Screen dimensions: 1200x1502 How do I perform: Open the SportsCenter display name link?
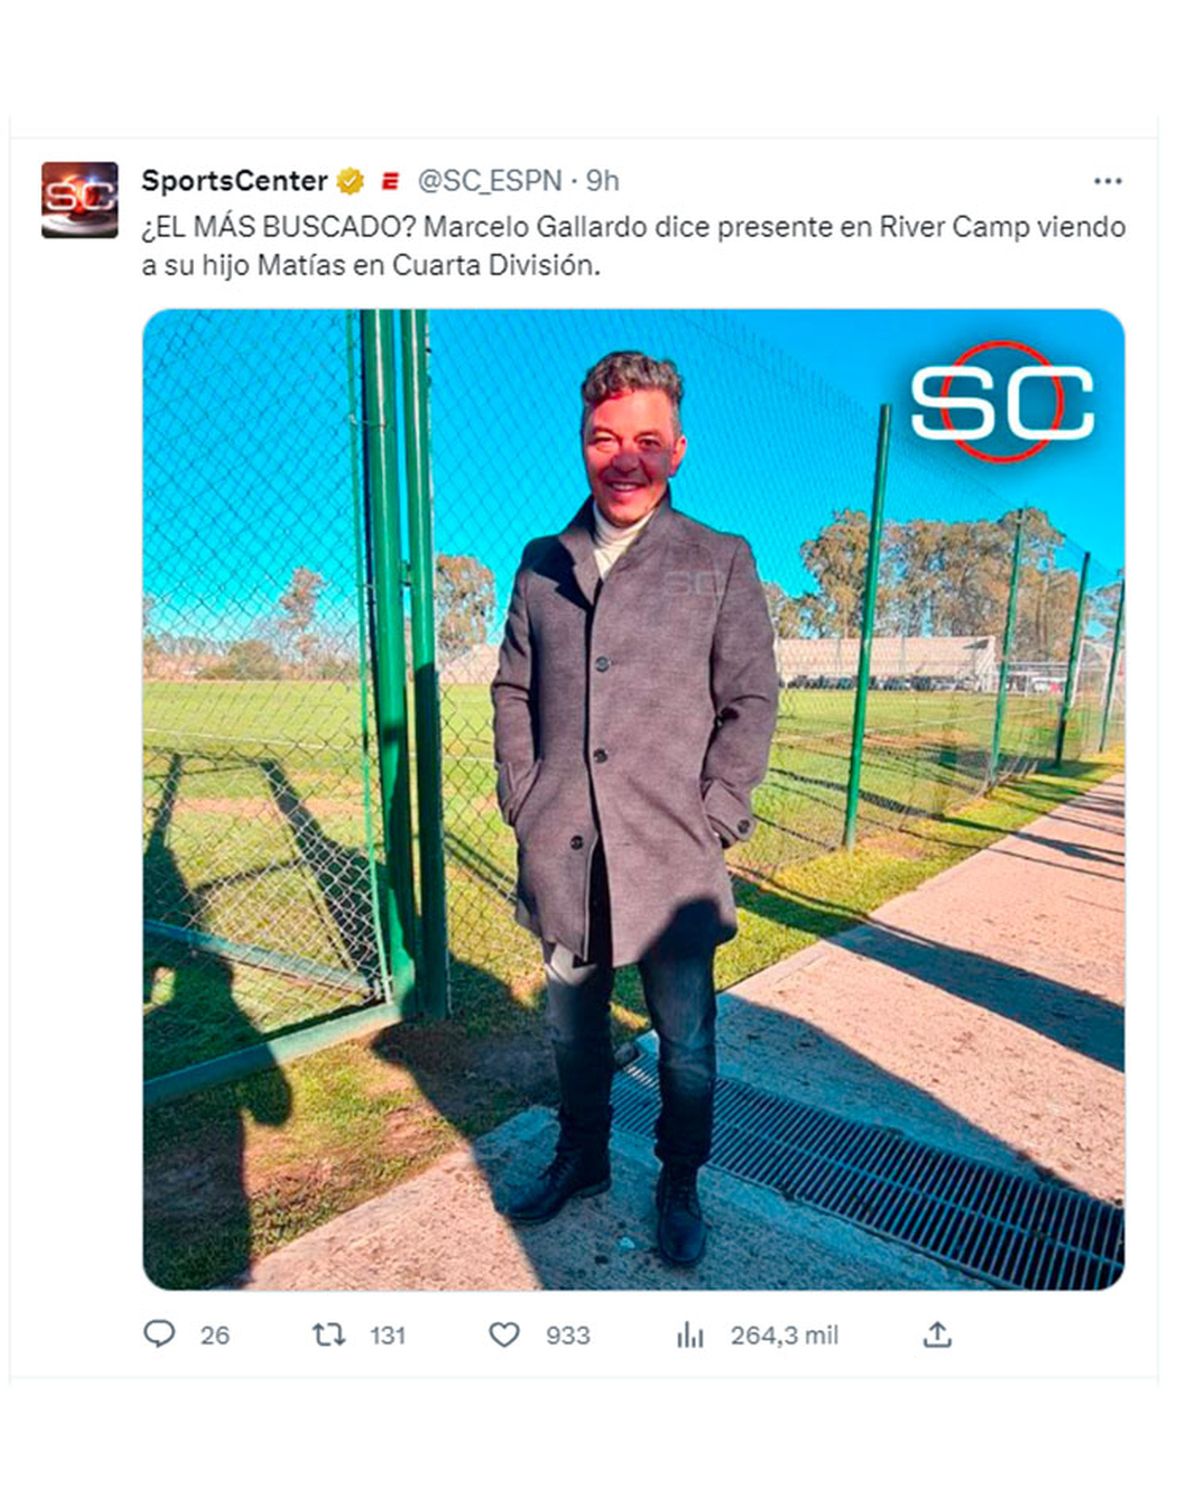click(234, 181)
